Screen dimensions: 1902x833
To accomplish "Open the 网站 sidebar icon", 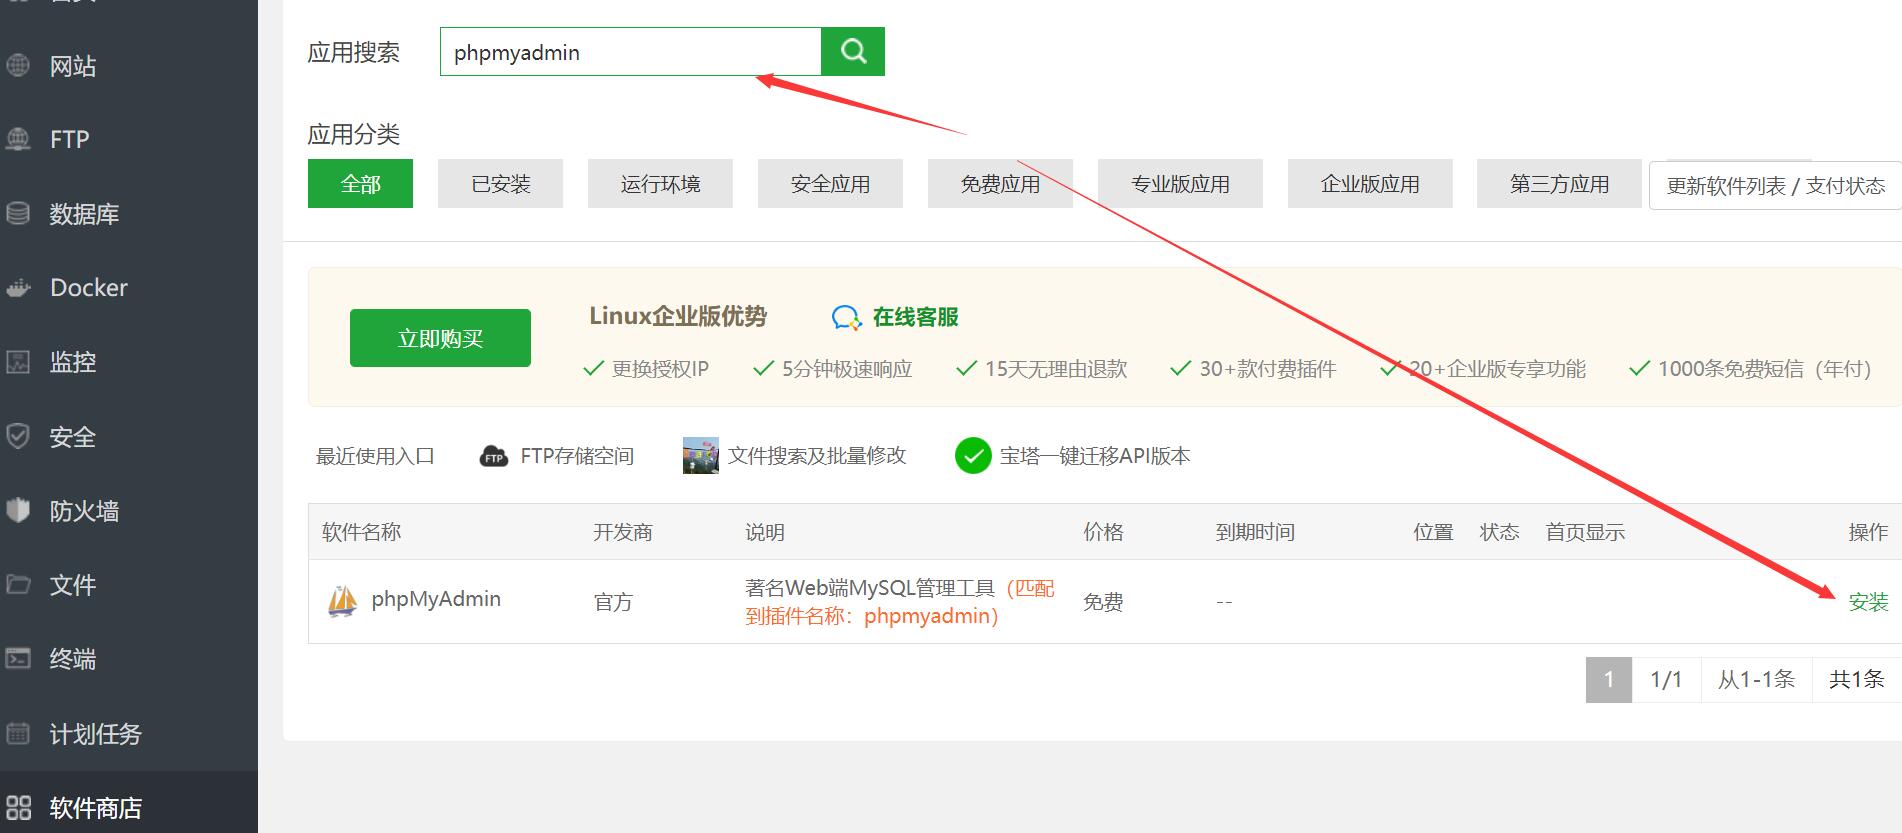I will coord(18,65).
